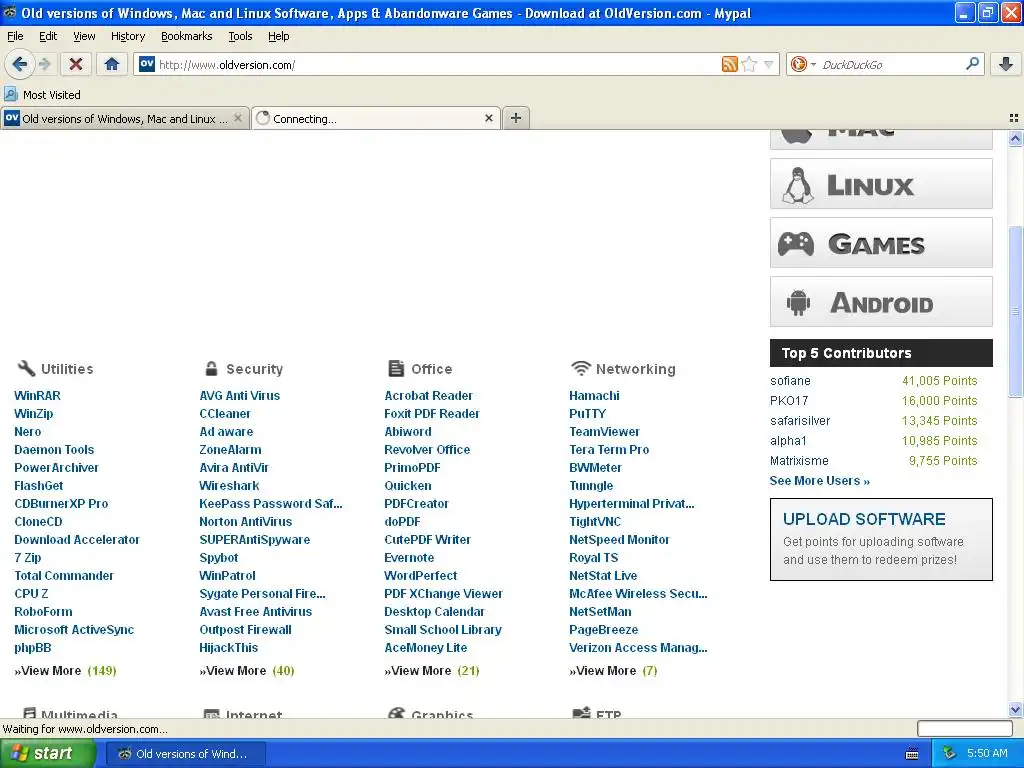Go back with the Back arrow button

coord(20,64)
